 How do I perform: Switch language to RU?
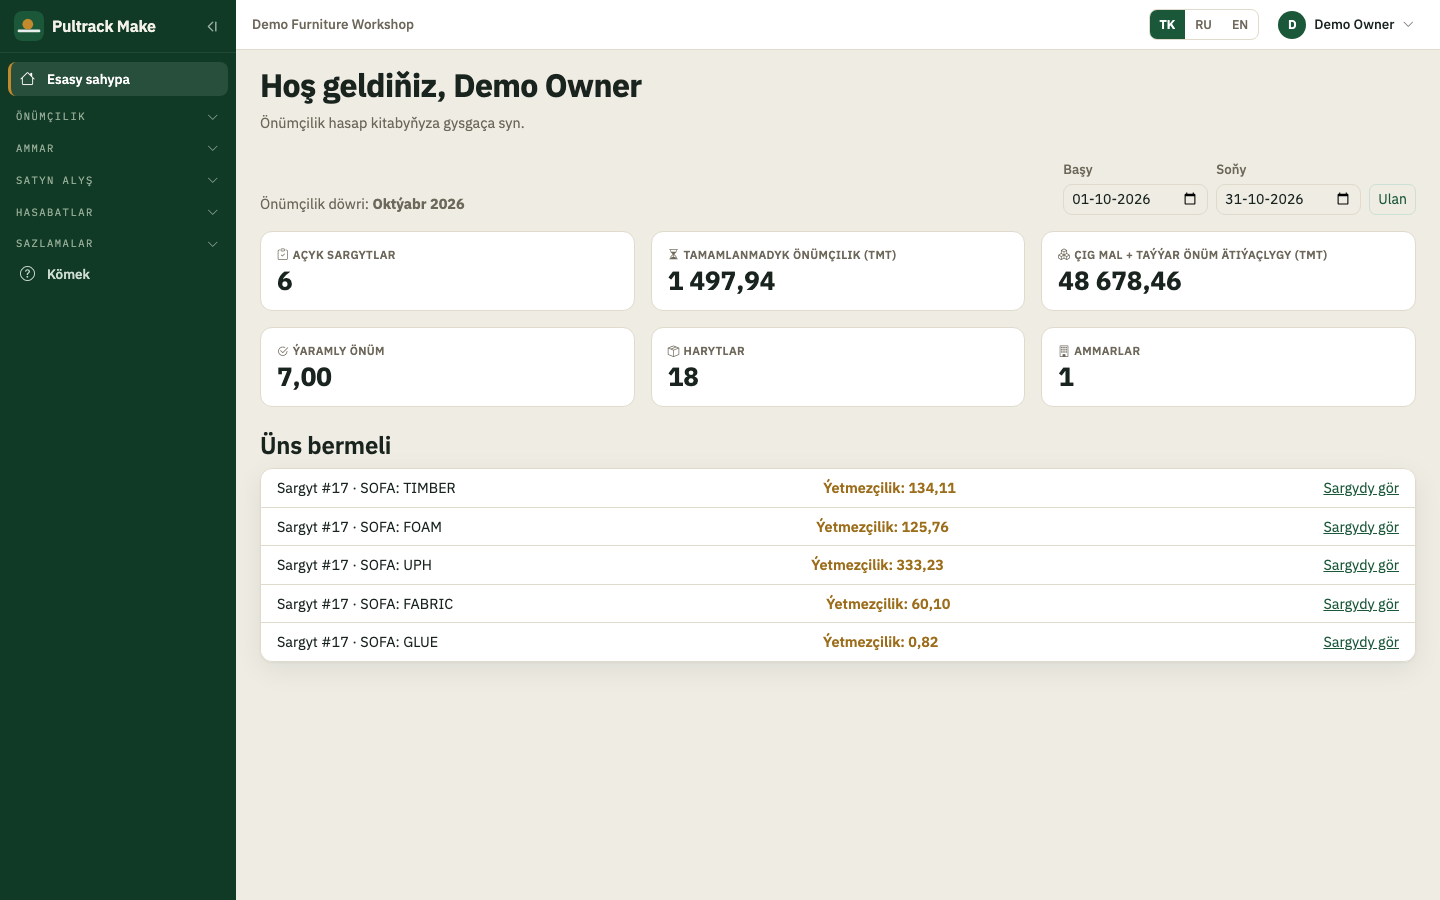1203,25
